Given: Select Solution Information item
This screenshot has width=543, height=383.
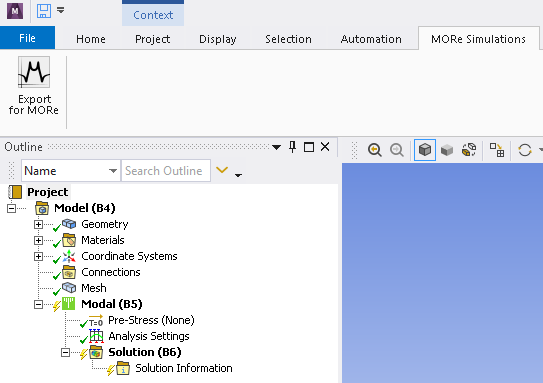Looking at the screenshot, I should pyautogui.click(x=184, y=368).
